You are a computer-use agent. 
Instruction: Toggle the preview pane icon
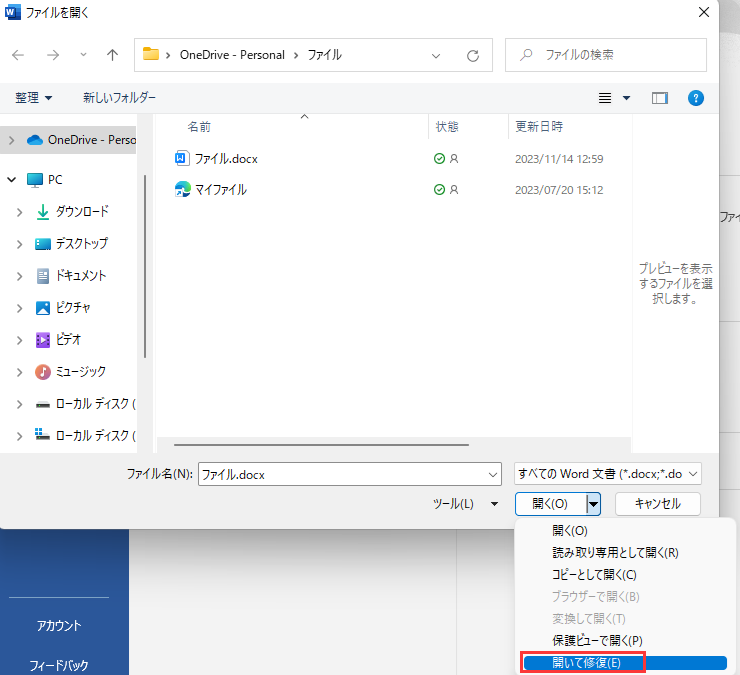click(x=660, y=98)
